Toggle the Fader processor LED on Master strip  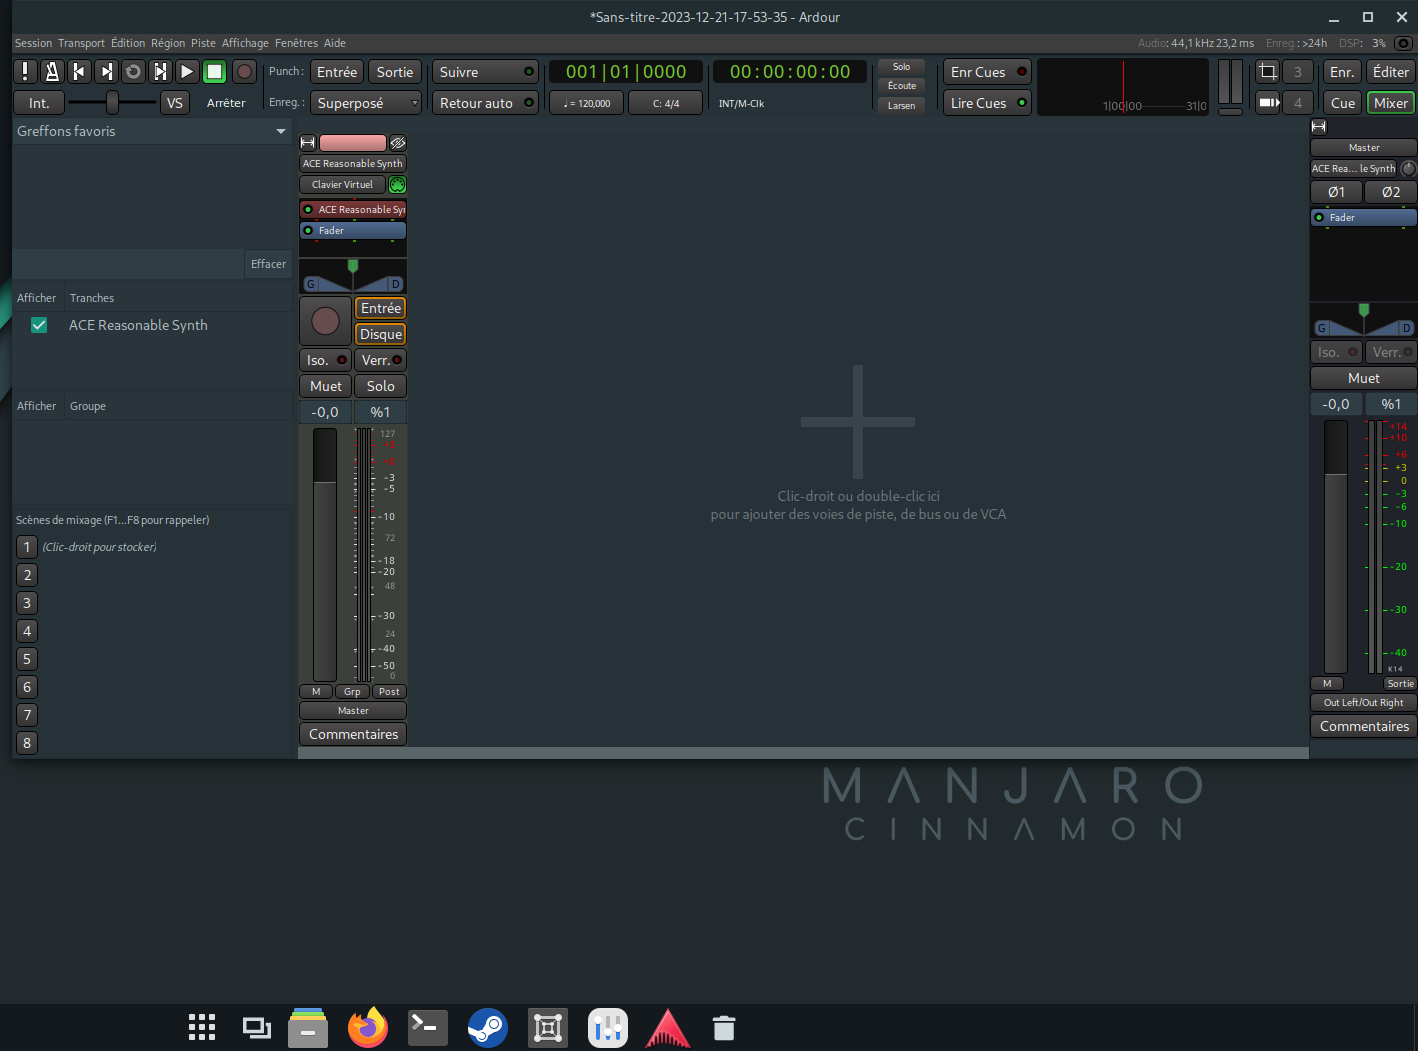[1319, 217]
